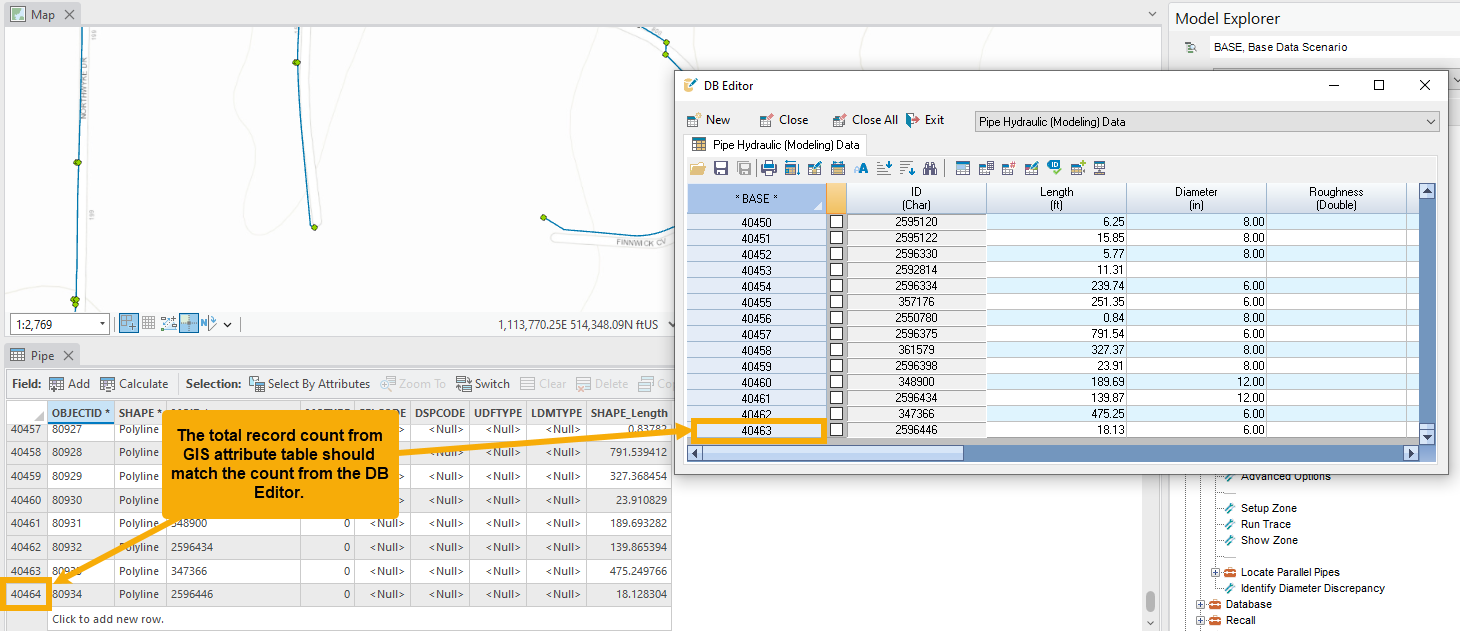Open a table with the folder icon in DB Editor
This screenshot has height=631, width=1460.
[x=697, y=168]
